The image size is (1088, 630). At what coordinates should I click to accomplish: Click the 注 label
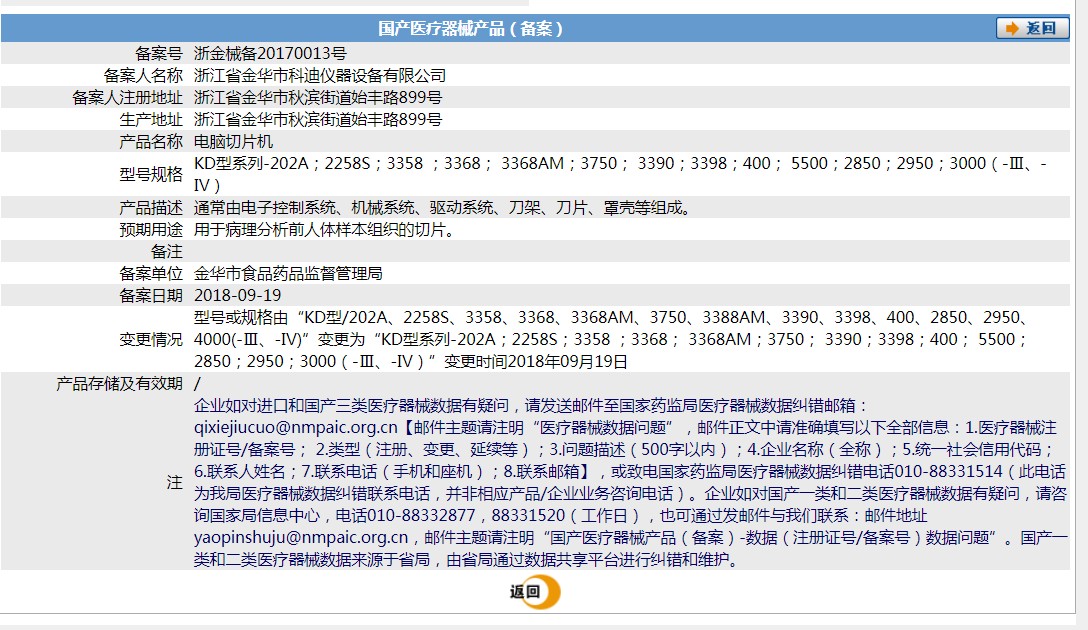click(x=175, y=482)
